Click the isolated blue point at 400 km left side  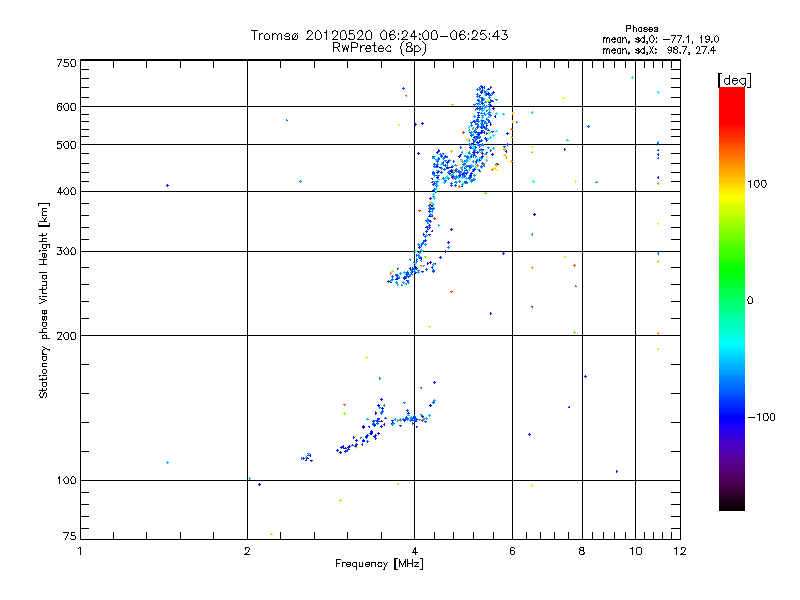[x=167, y=186]
